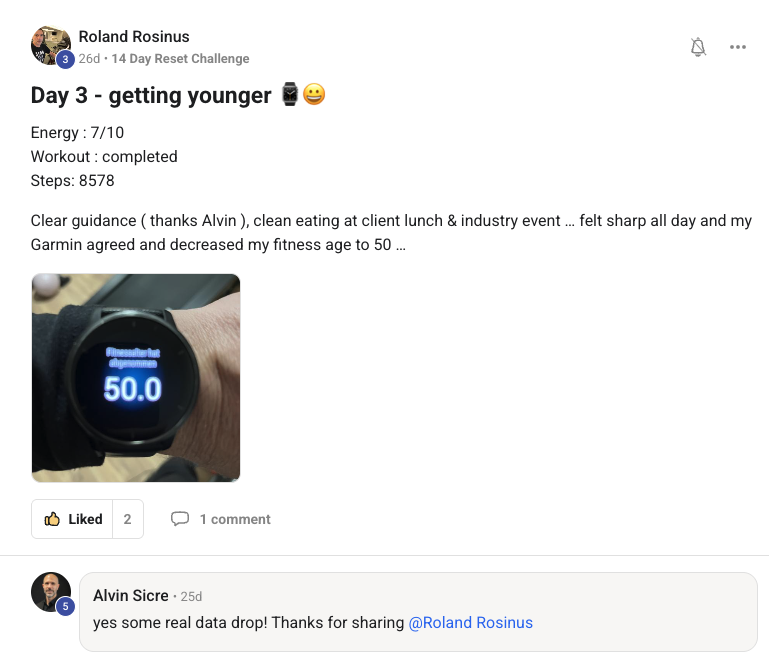769x663 pixels.
Task: Click the watch emoji in the post title
Action: pyautogui.click(x=290, y=94)
